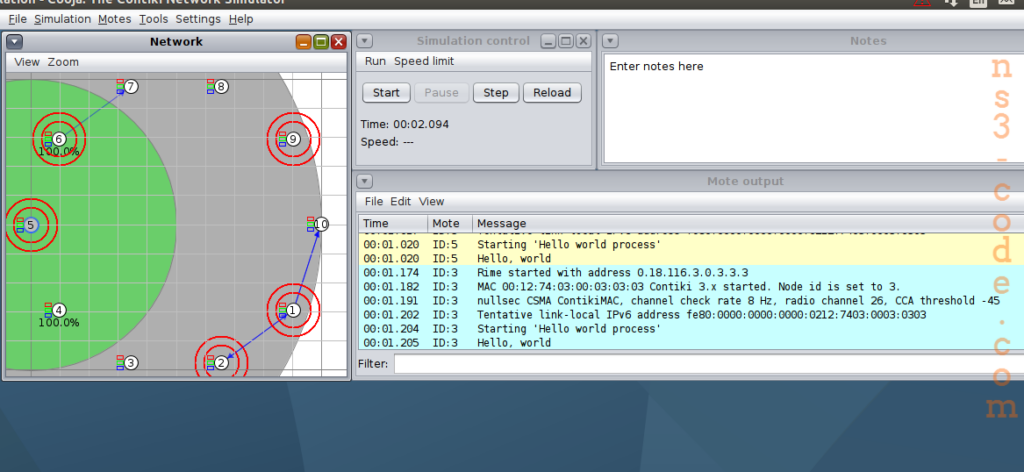The width and height of the screenshot is (1024, 472).
Task: Open the Simulation control window dropdown arrow
Action: 365,41
